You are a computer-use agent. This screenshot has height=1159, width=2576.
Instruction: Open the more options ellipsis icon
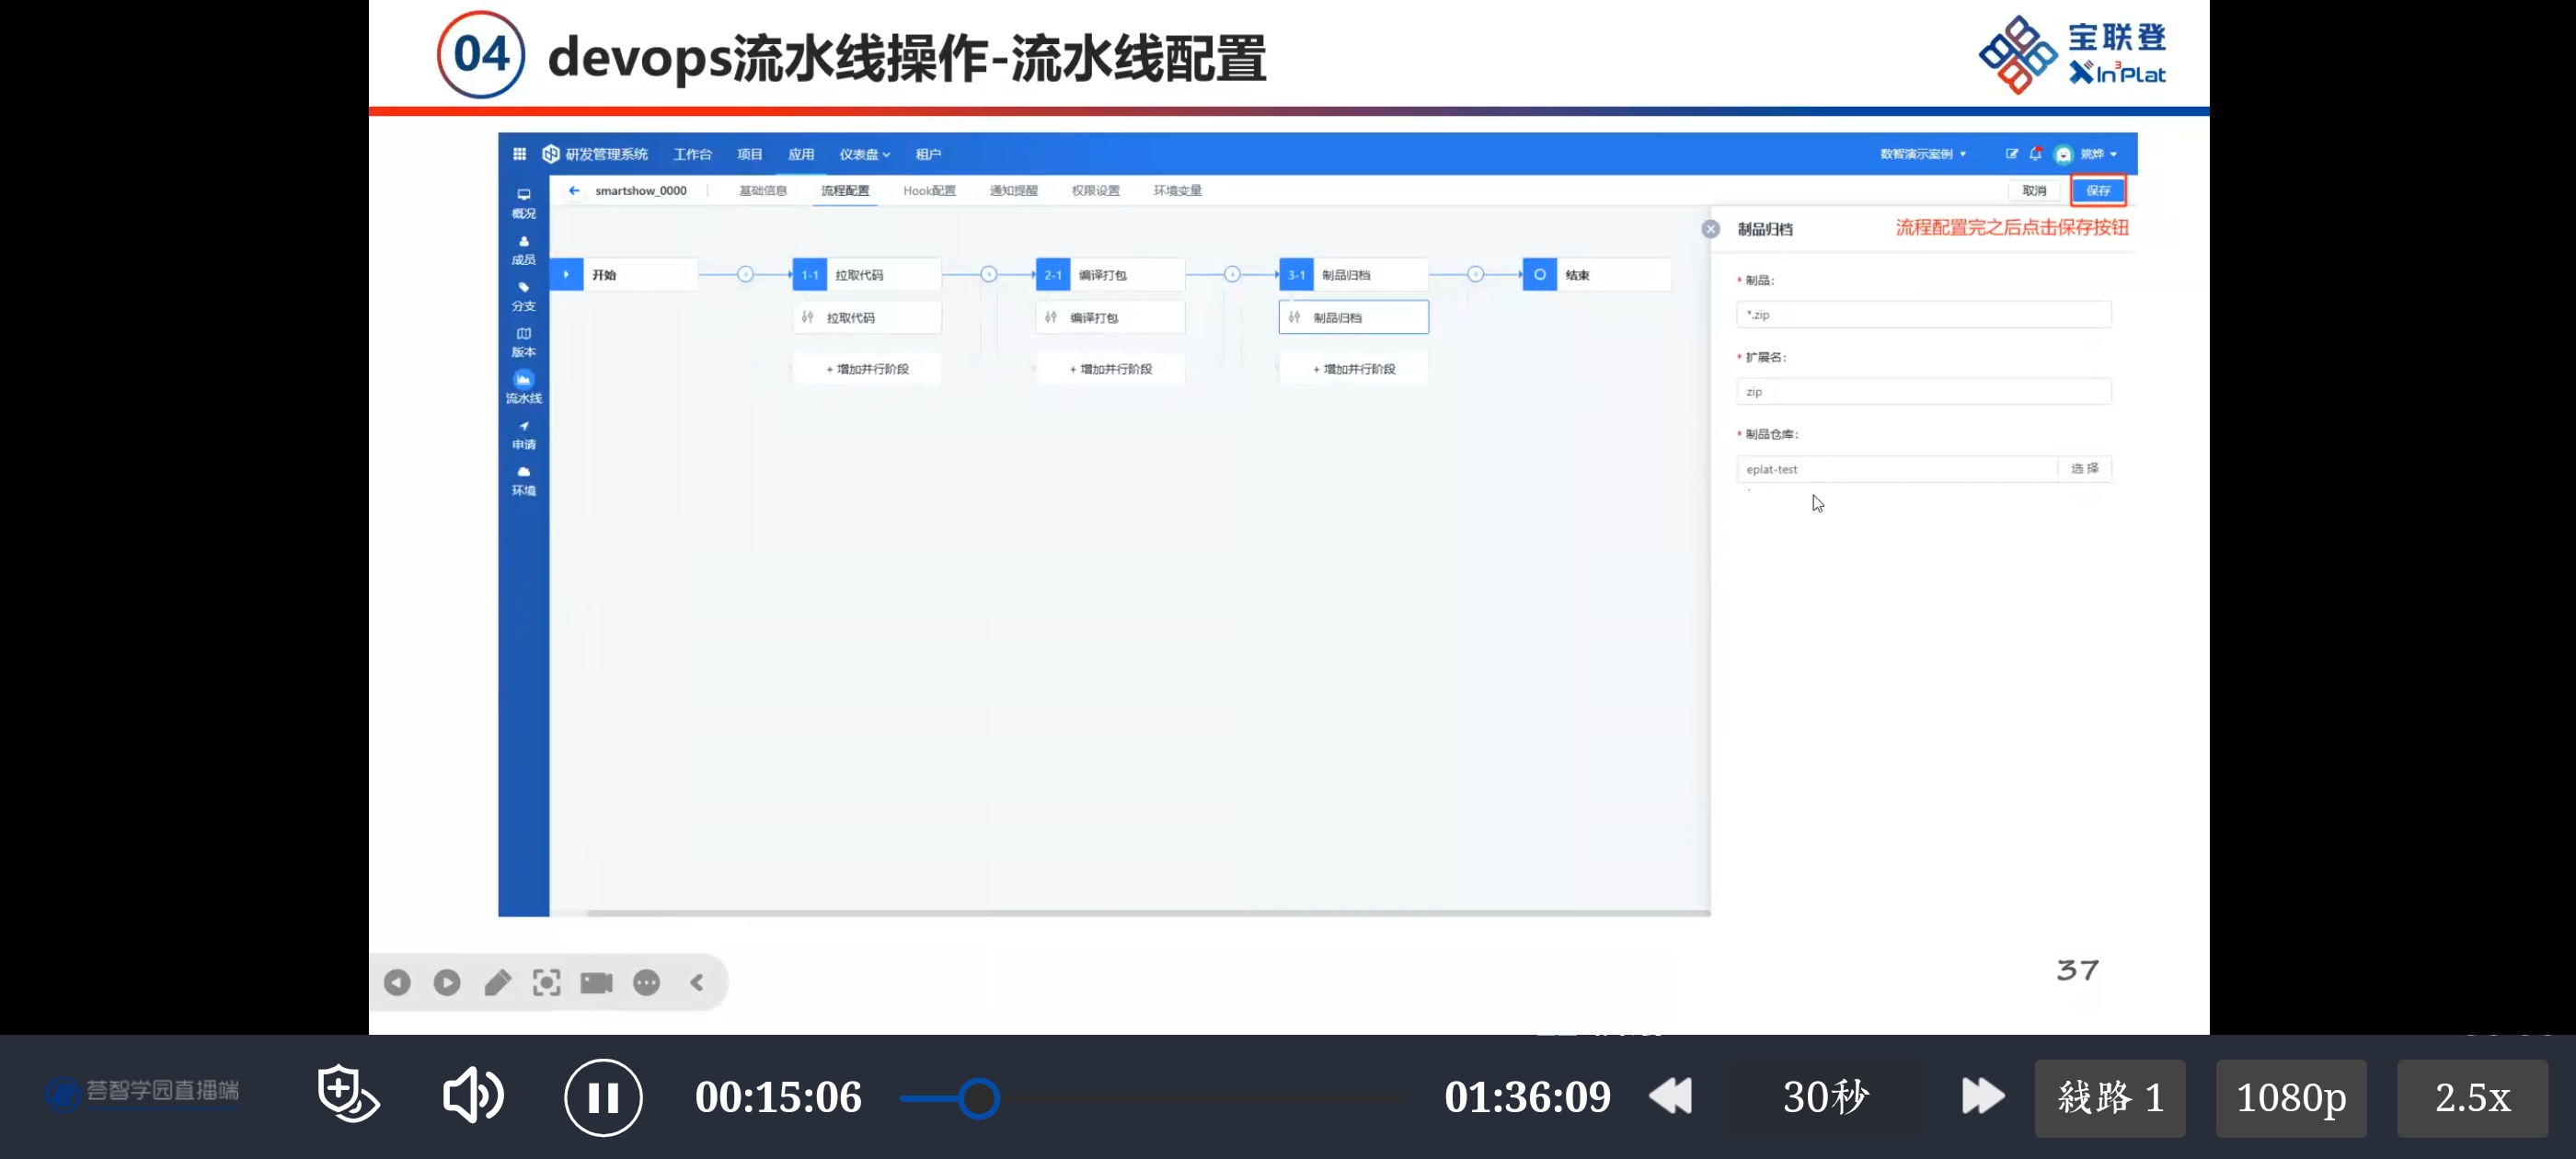[x=646, y=983]
